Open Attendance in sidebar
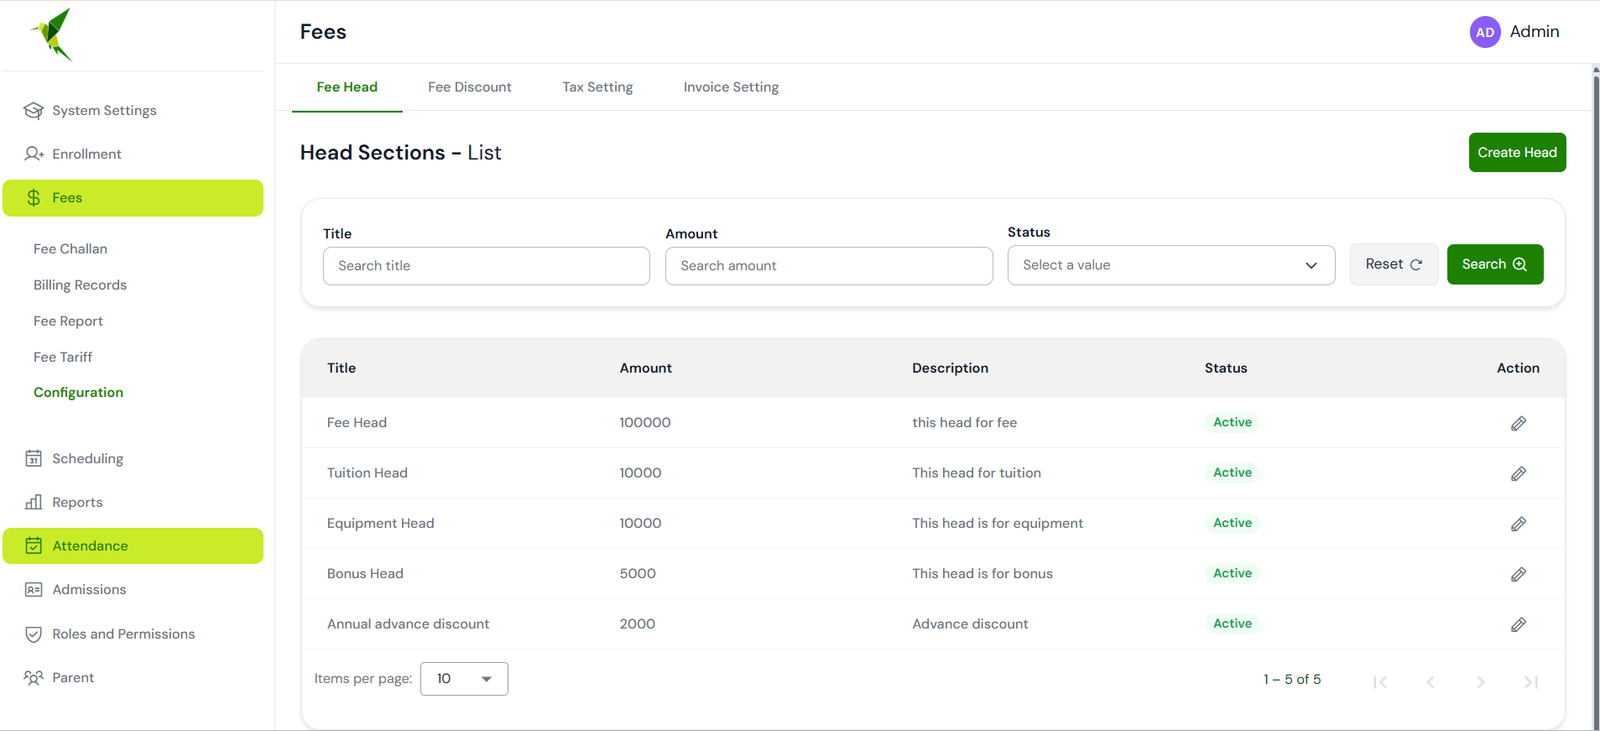 tap(133, 546)
